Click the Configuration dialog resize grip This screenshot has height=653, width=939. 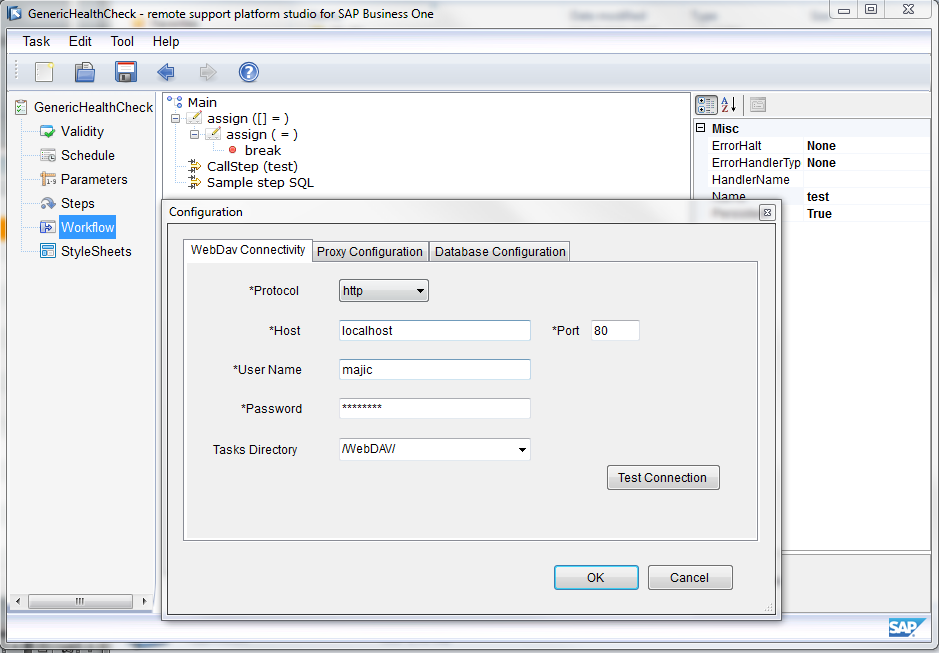(x=769, y=608)
